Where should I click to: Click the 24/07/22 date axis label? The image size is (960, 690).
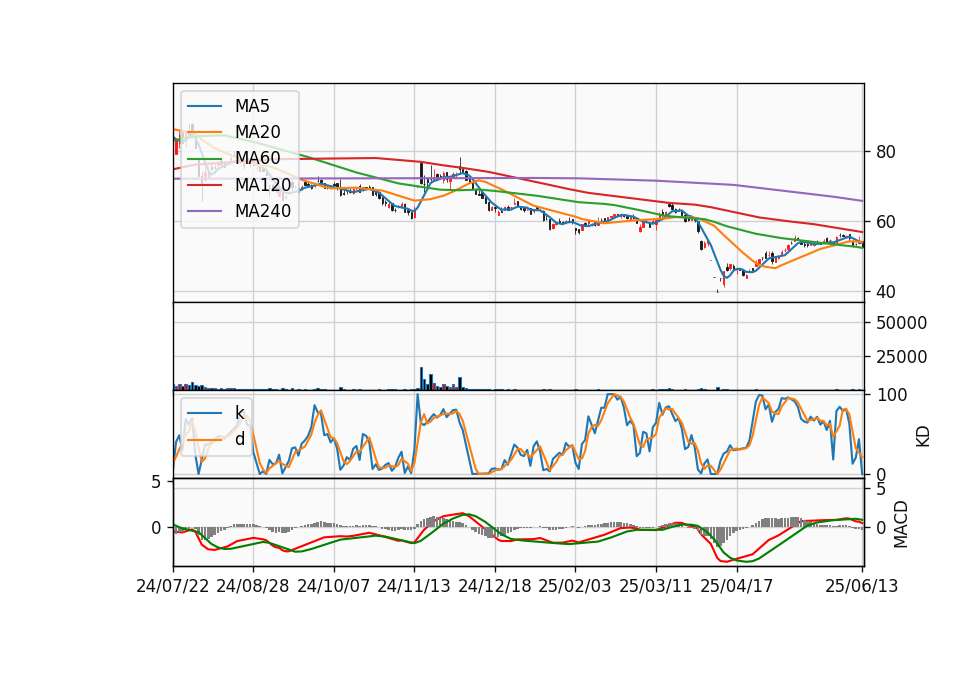point(173,586)
